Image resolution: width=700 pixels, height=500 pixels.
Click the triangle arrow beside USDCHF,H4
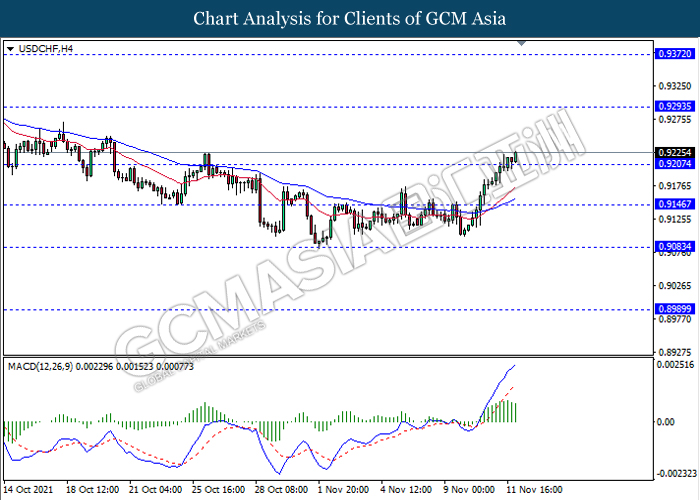tap(10, 47)
